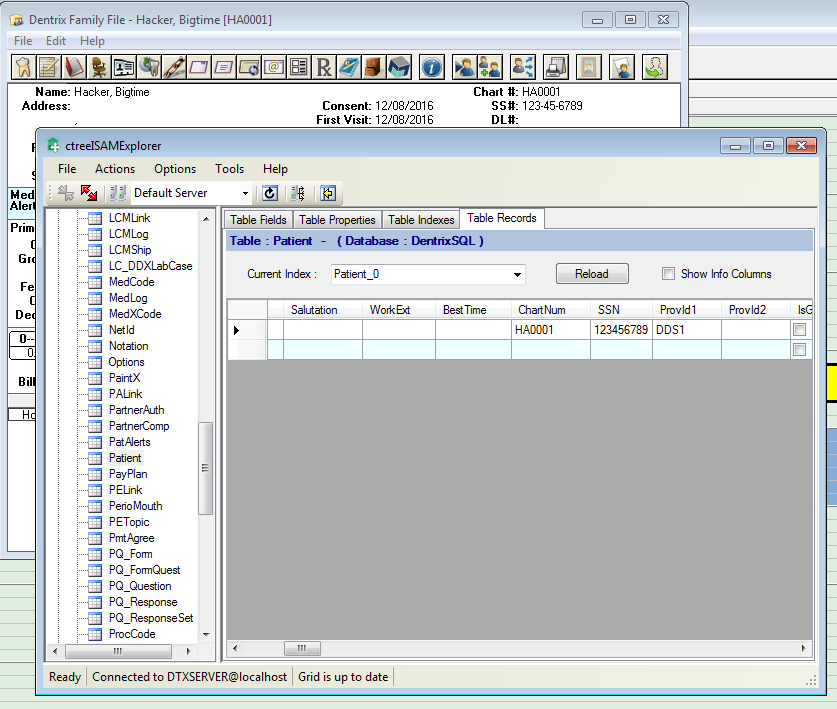Screen dimensions: 837x709
Task: Click the person-with-branching-arrows icon in Dentrix
Action: pyautogui.click(x=523, y=67)
